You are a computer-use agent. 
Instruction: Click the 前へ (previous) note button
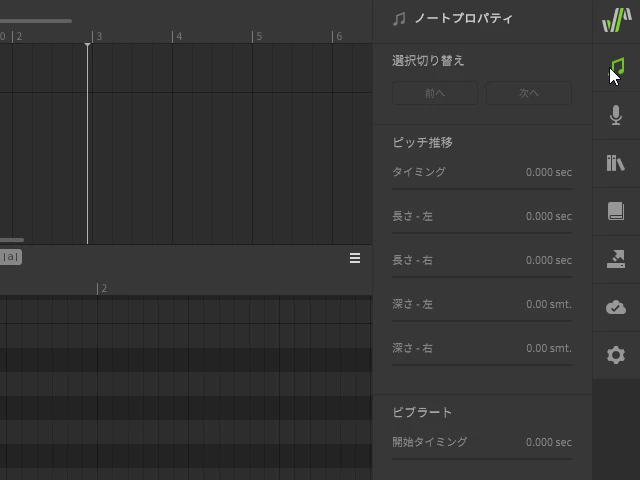click(435, 94)
